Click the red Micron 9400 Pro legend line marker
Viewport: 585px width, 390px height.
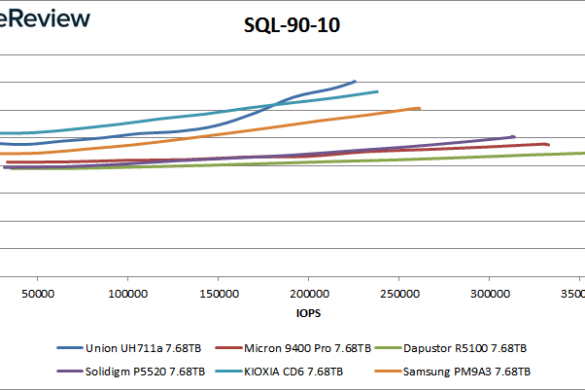point(228,348)
